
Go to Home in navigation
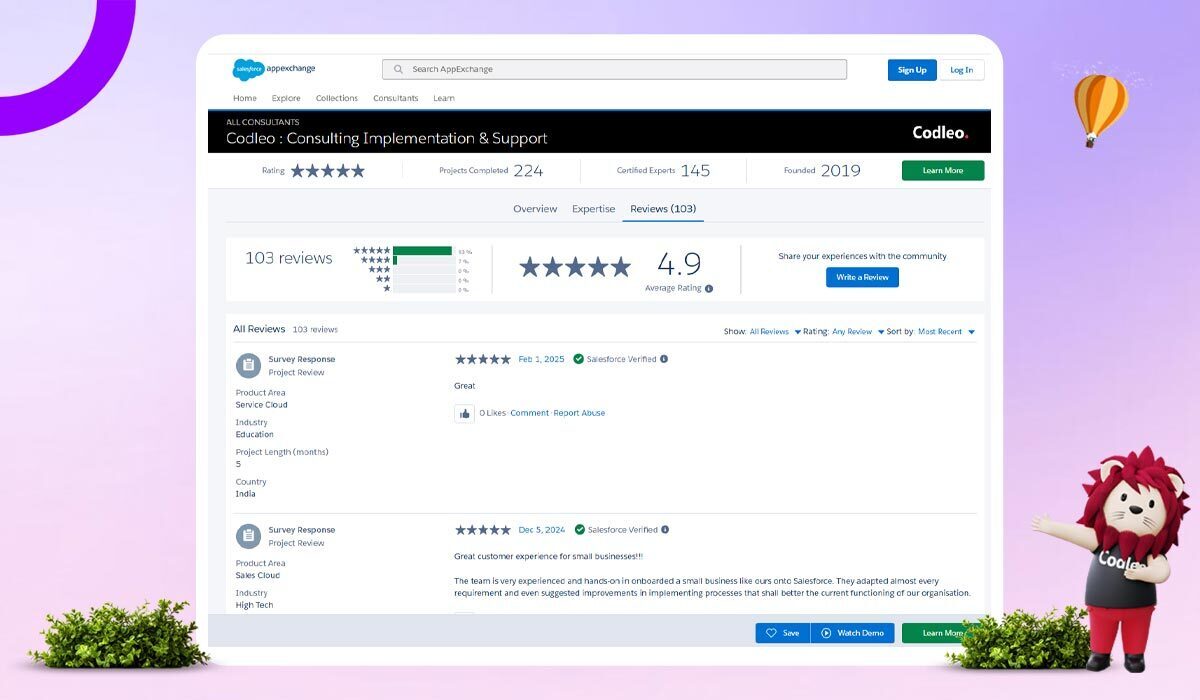(245, 98)
